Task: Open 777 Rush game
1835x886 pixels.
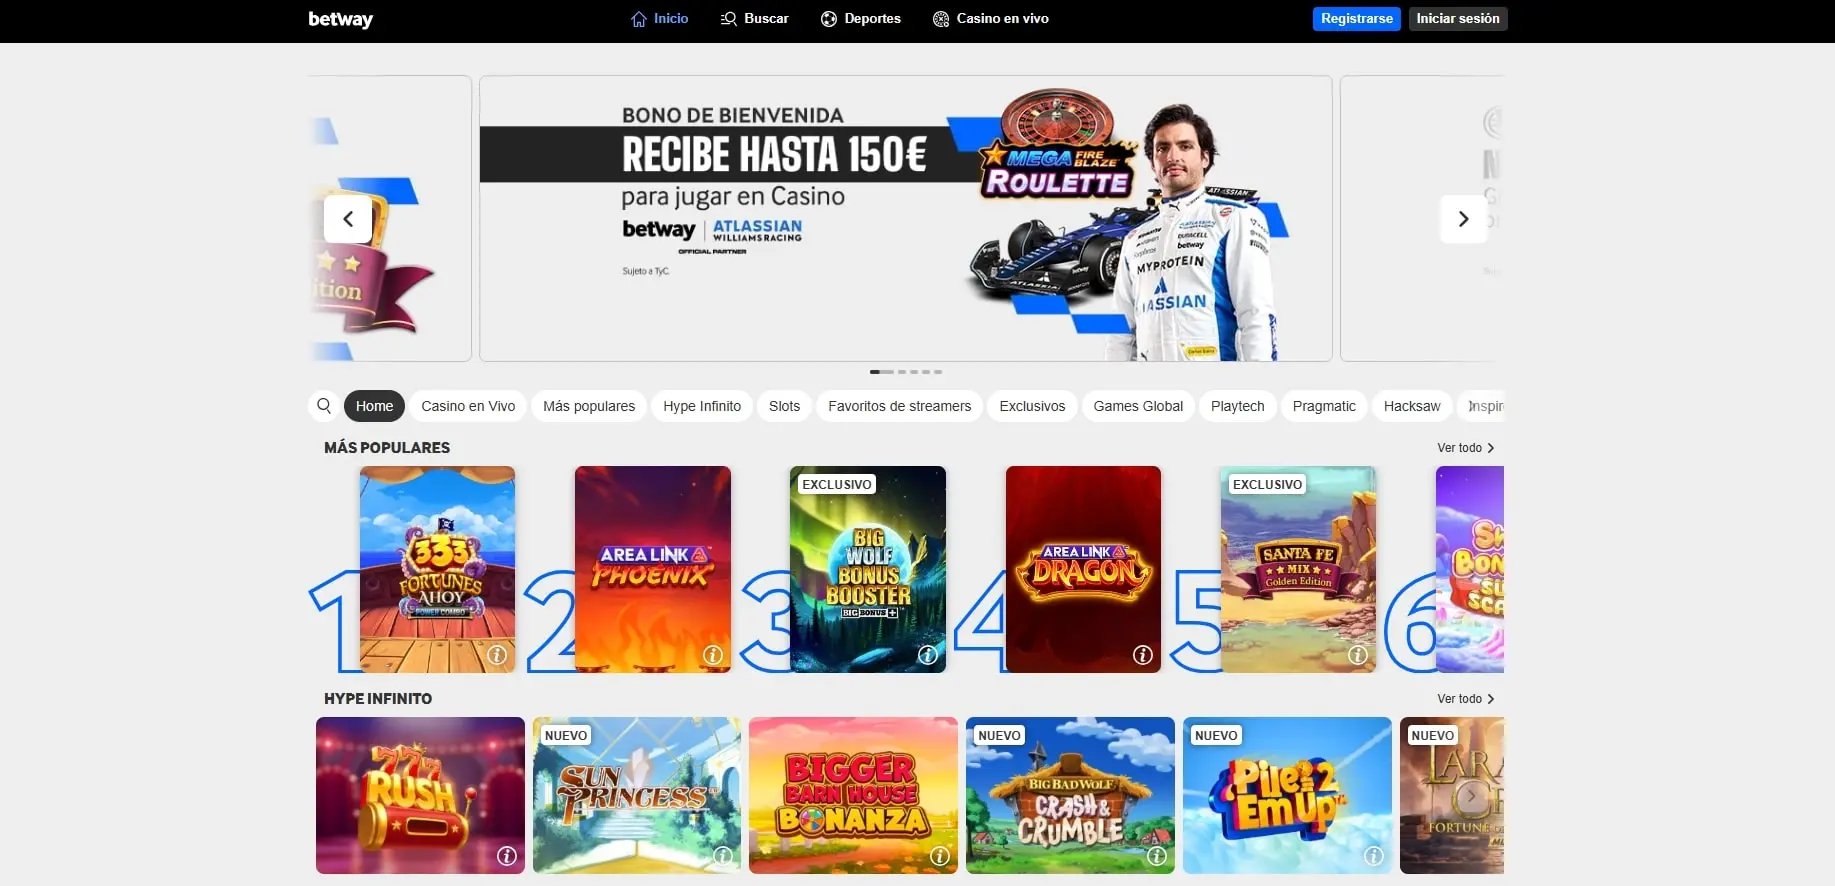Action: 420,796
